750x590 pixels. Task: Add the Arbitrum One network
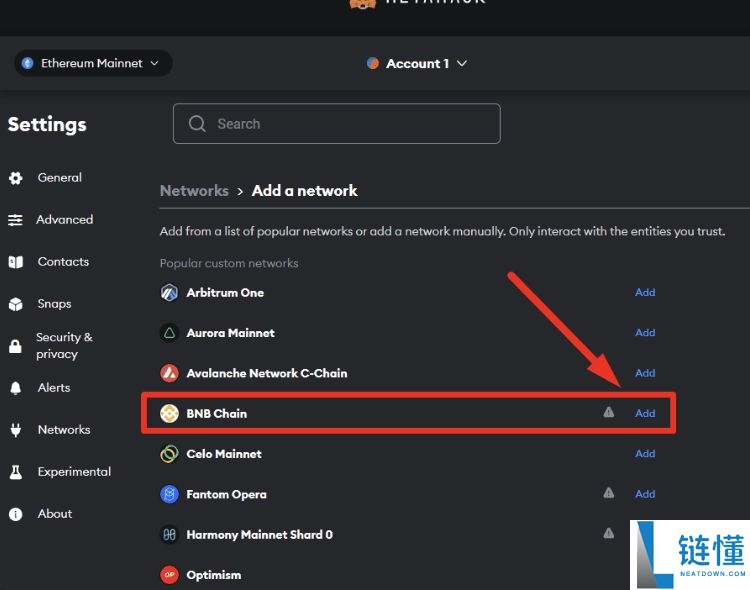click(x=645, y=292)
